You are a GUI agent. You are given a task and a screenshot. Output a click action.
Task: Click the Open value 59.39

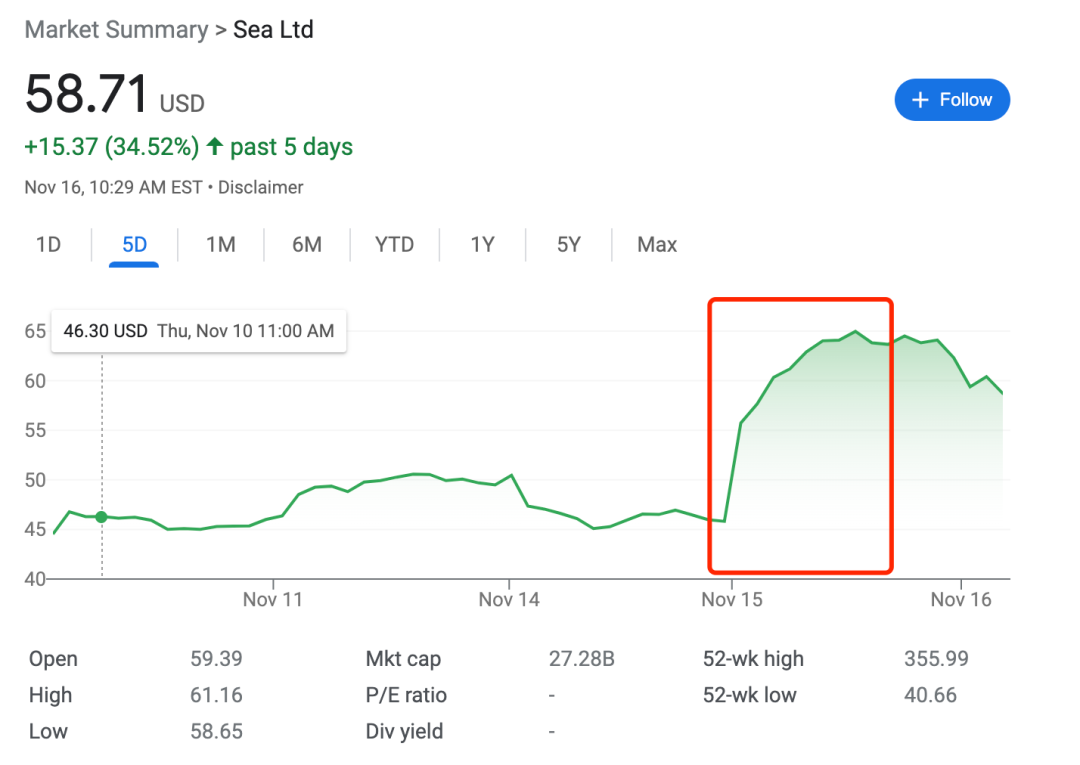216,658
